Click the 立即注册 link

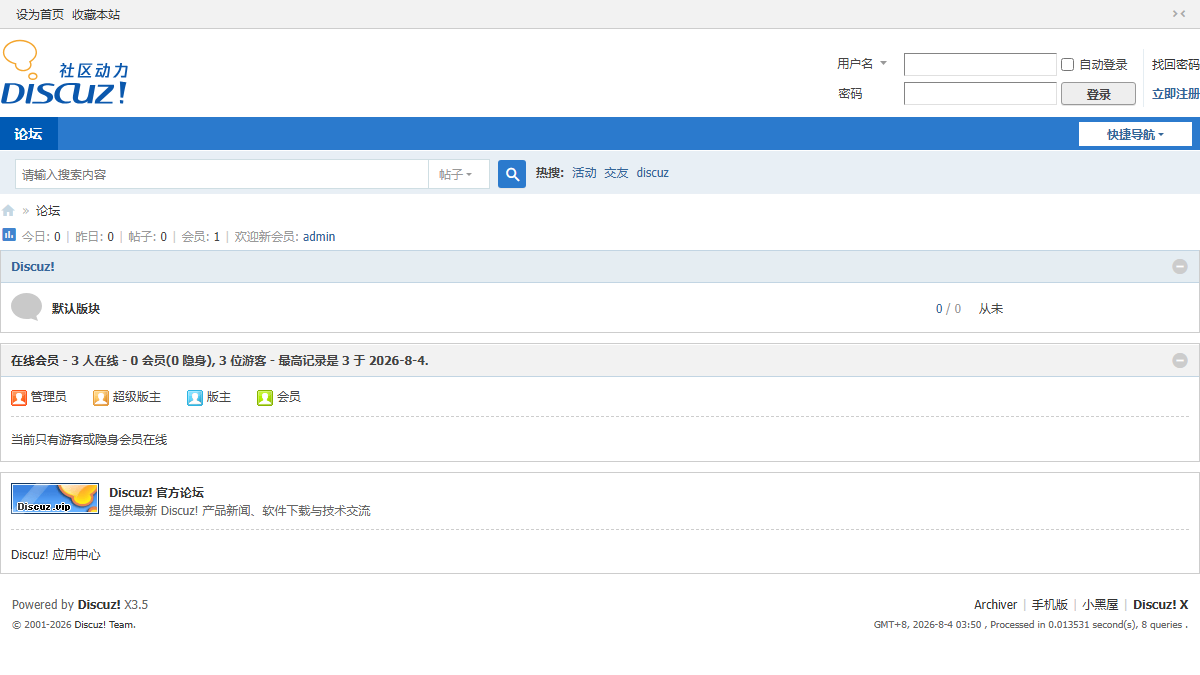coord(1176,94)
